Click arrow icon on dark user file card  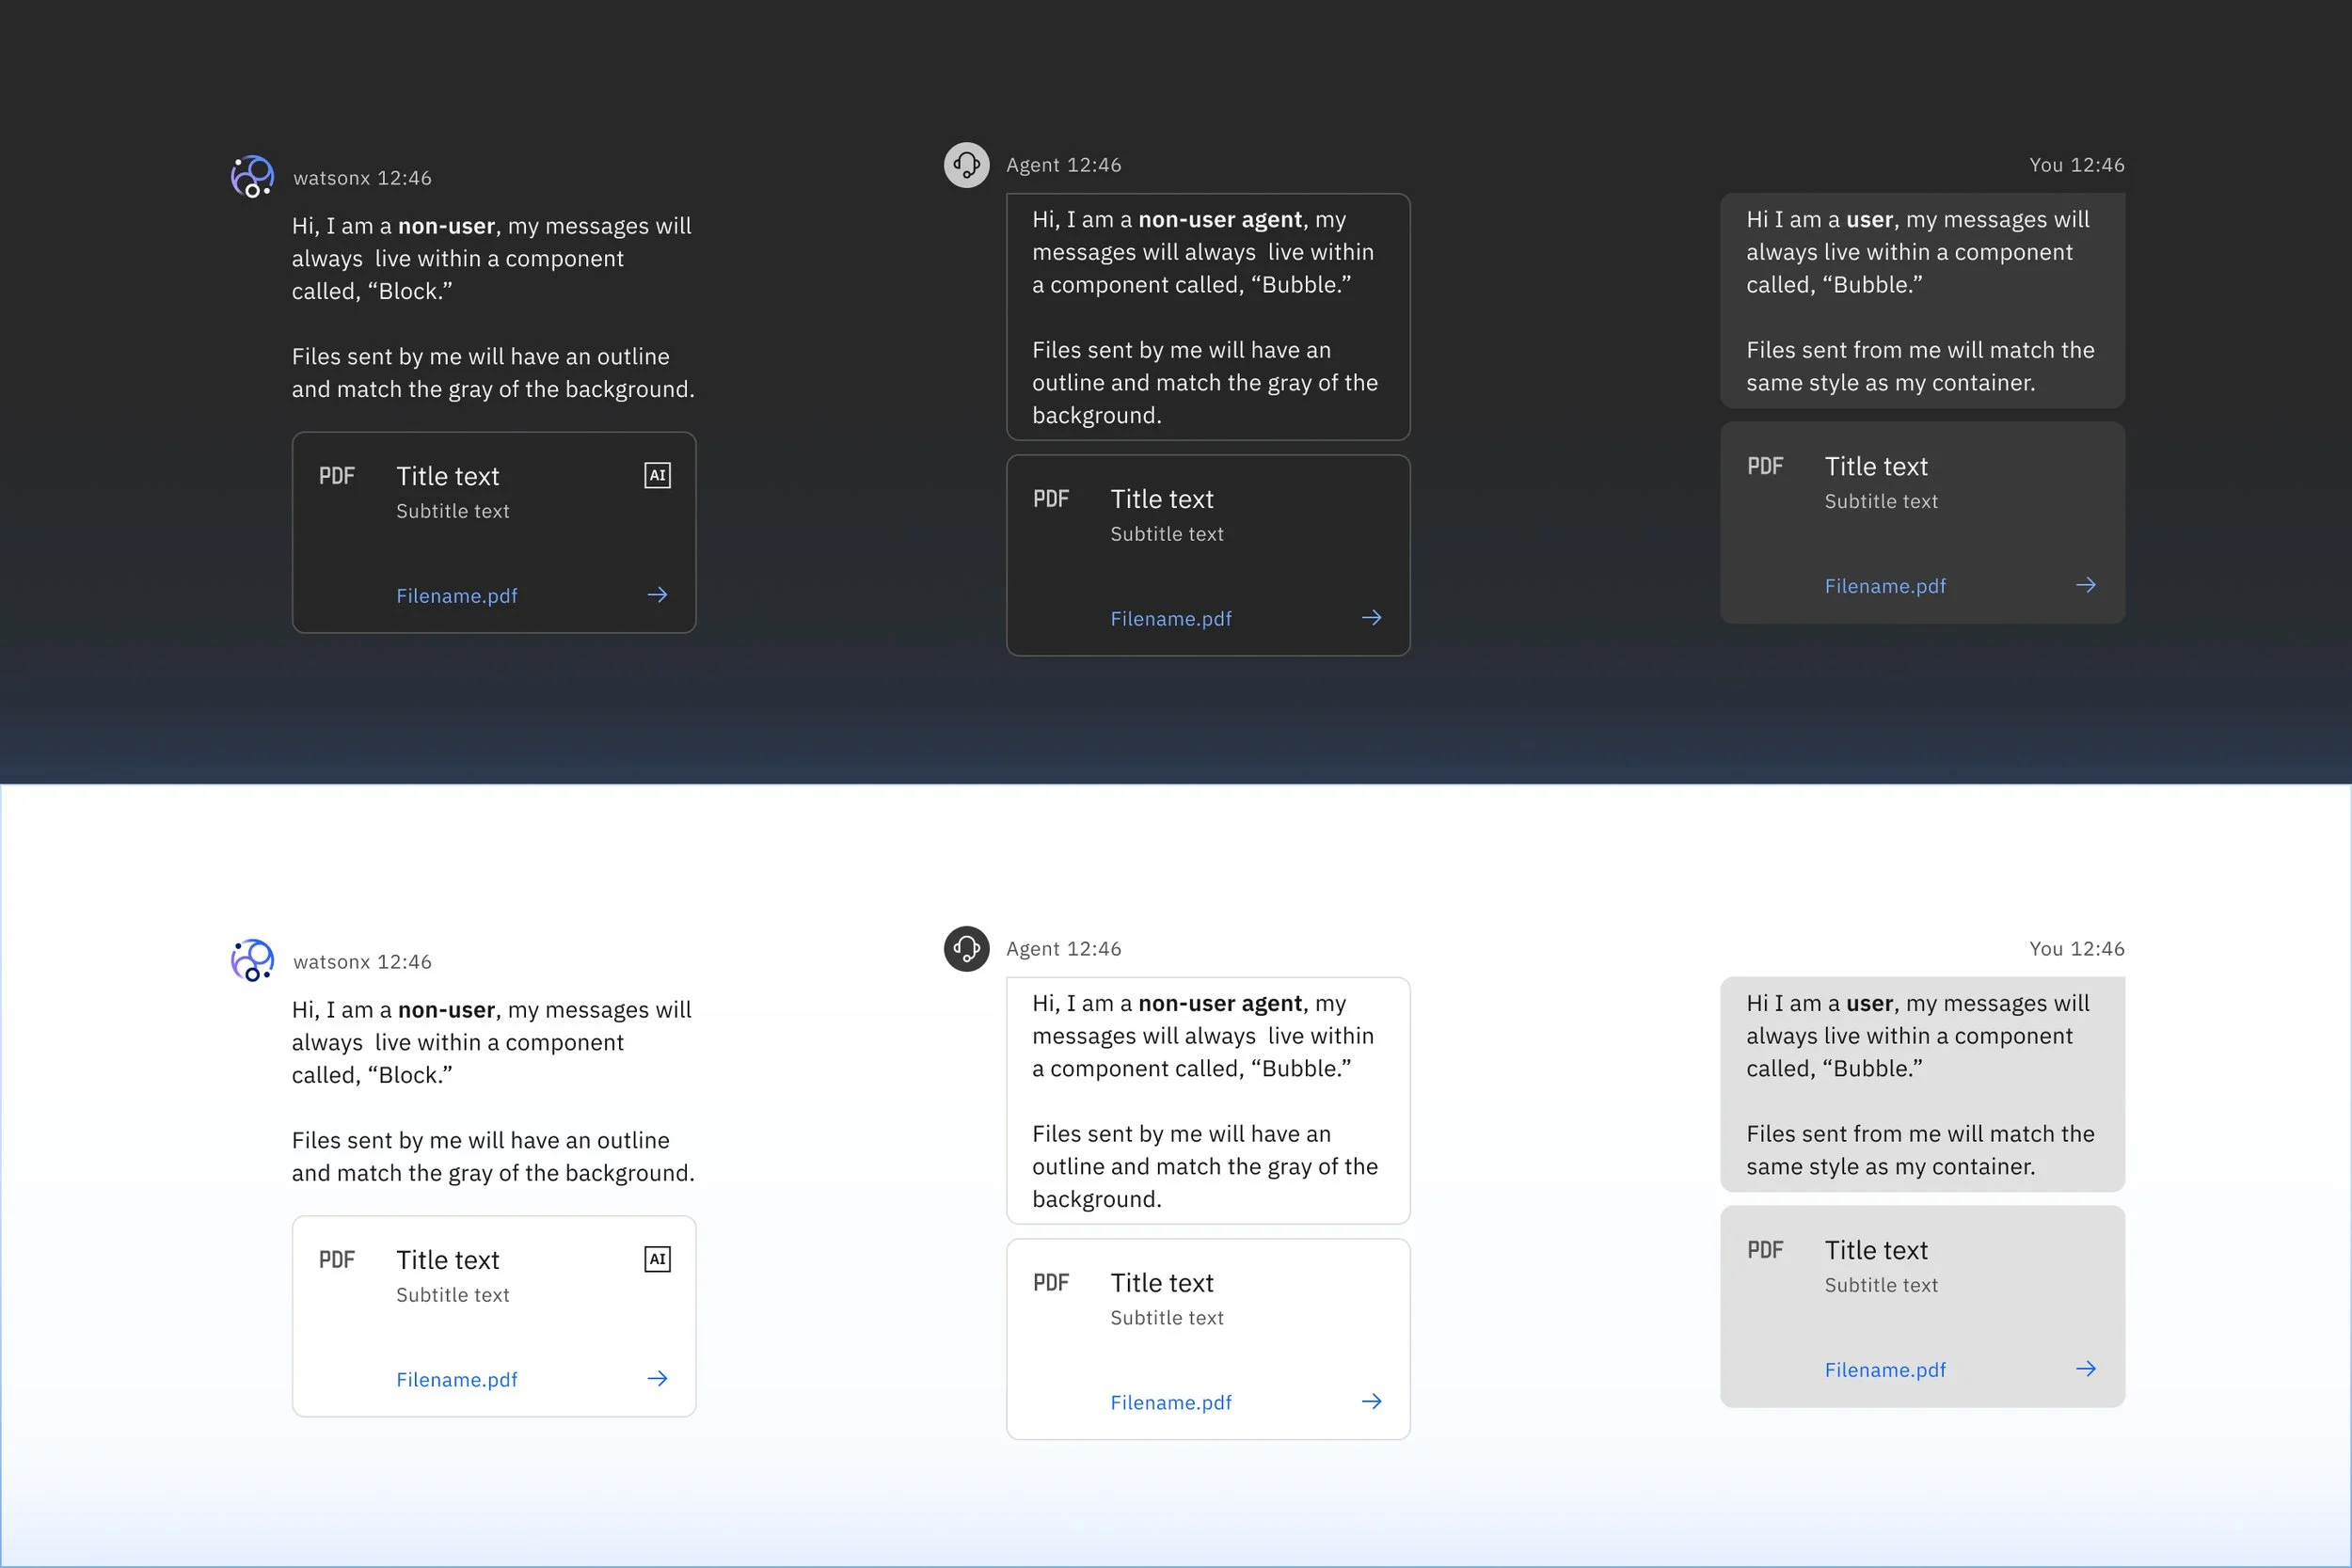[2085, 585]
